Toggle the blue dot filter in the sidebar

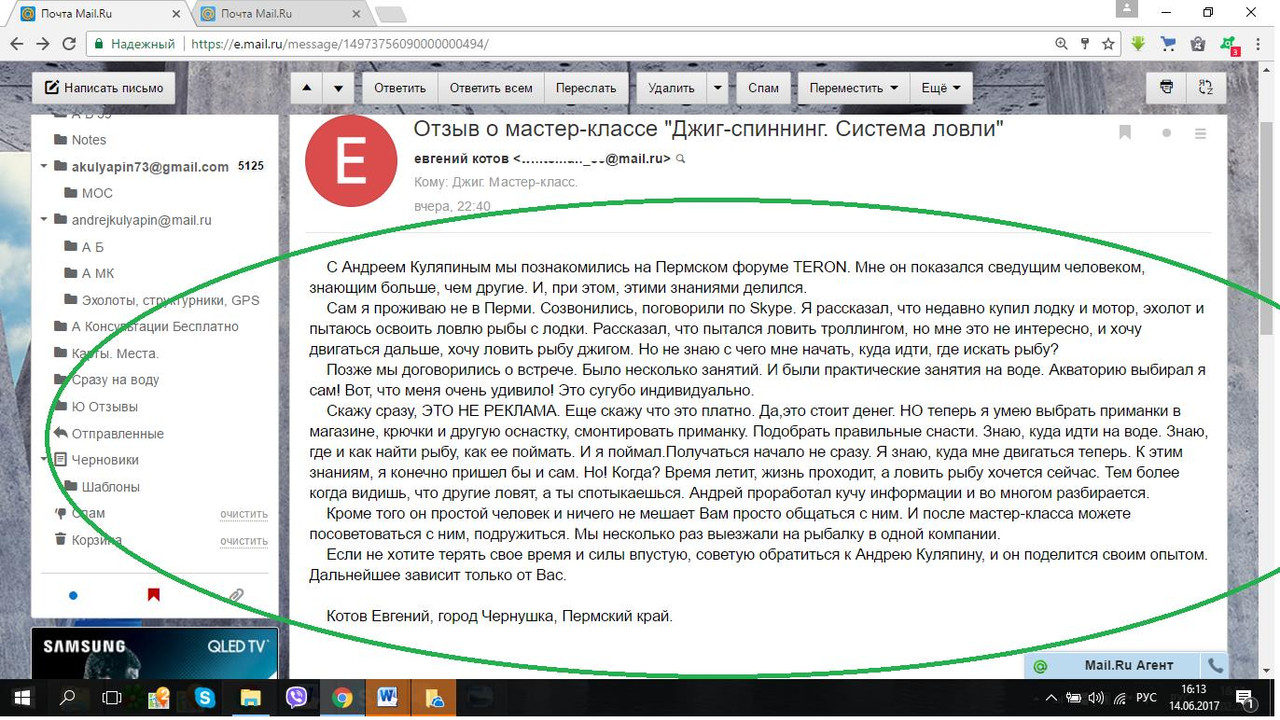[x=73, y=594]
